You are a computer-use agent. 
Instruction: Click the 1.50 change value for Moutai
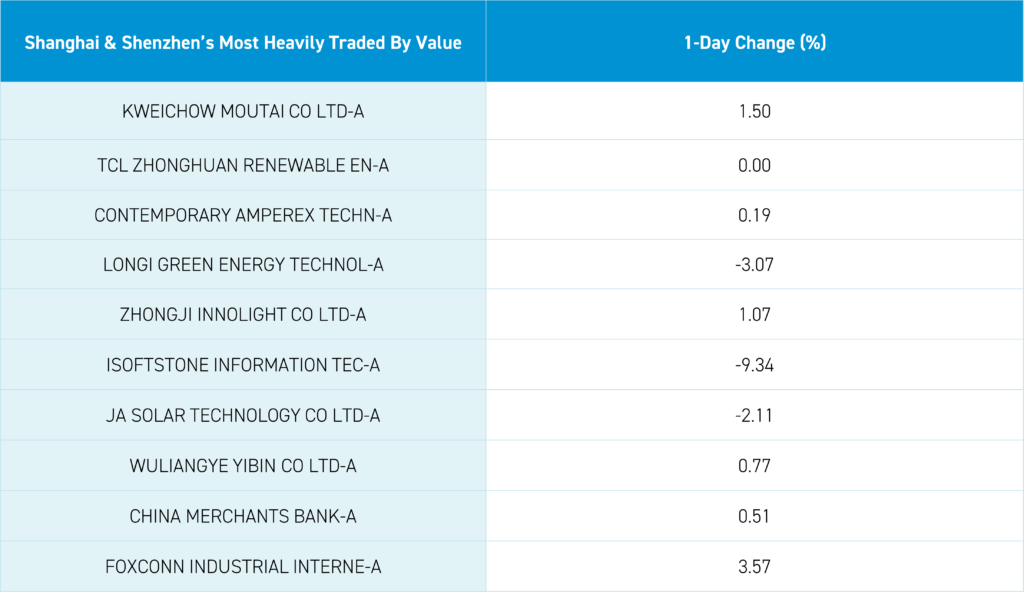[x=754, y=111]
